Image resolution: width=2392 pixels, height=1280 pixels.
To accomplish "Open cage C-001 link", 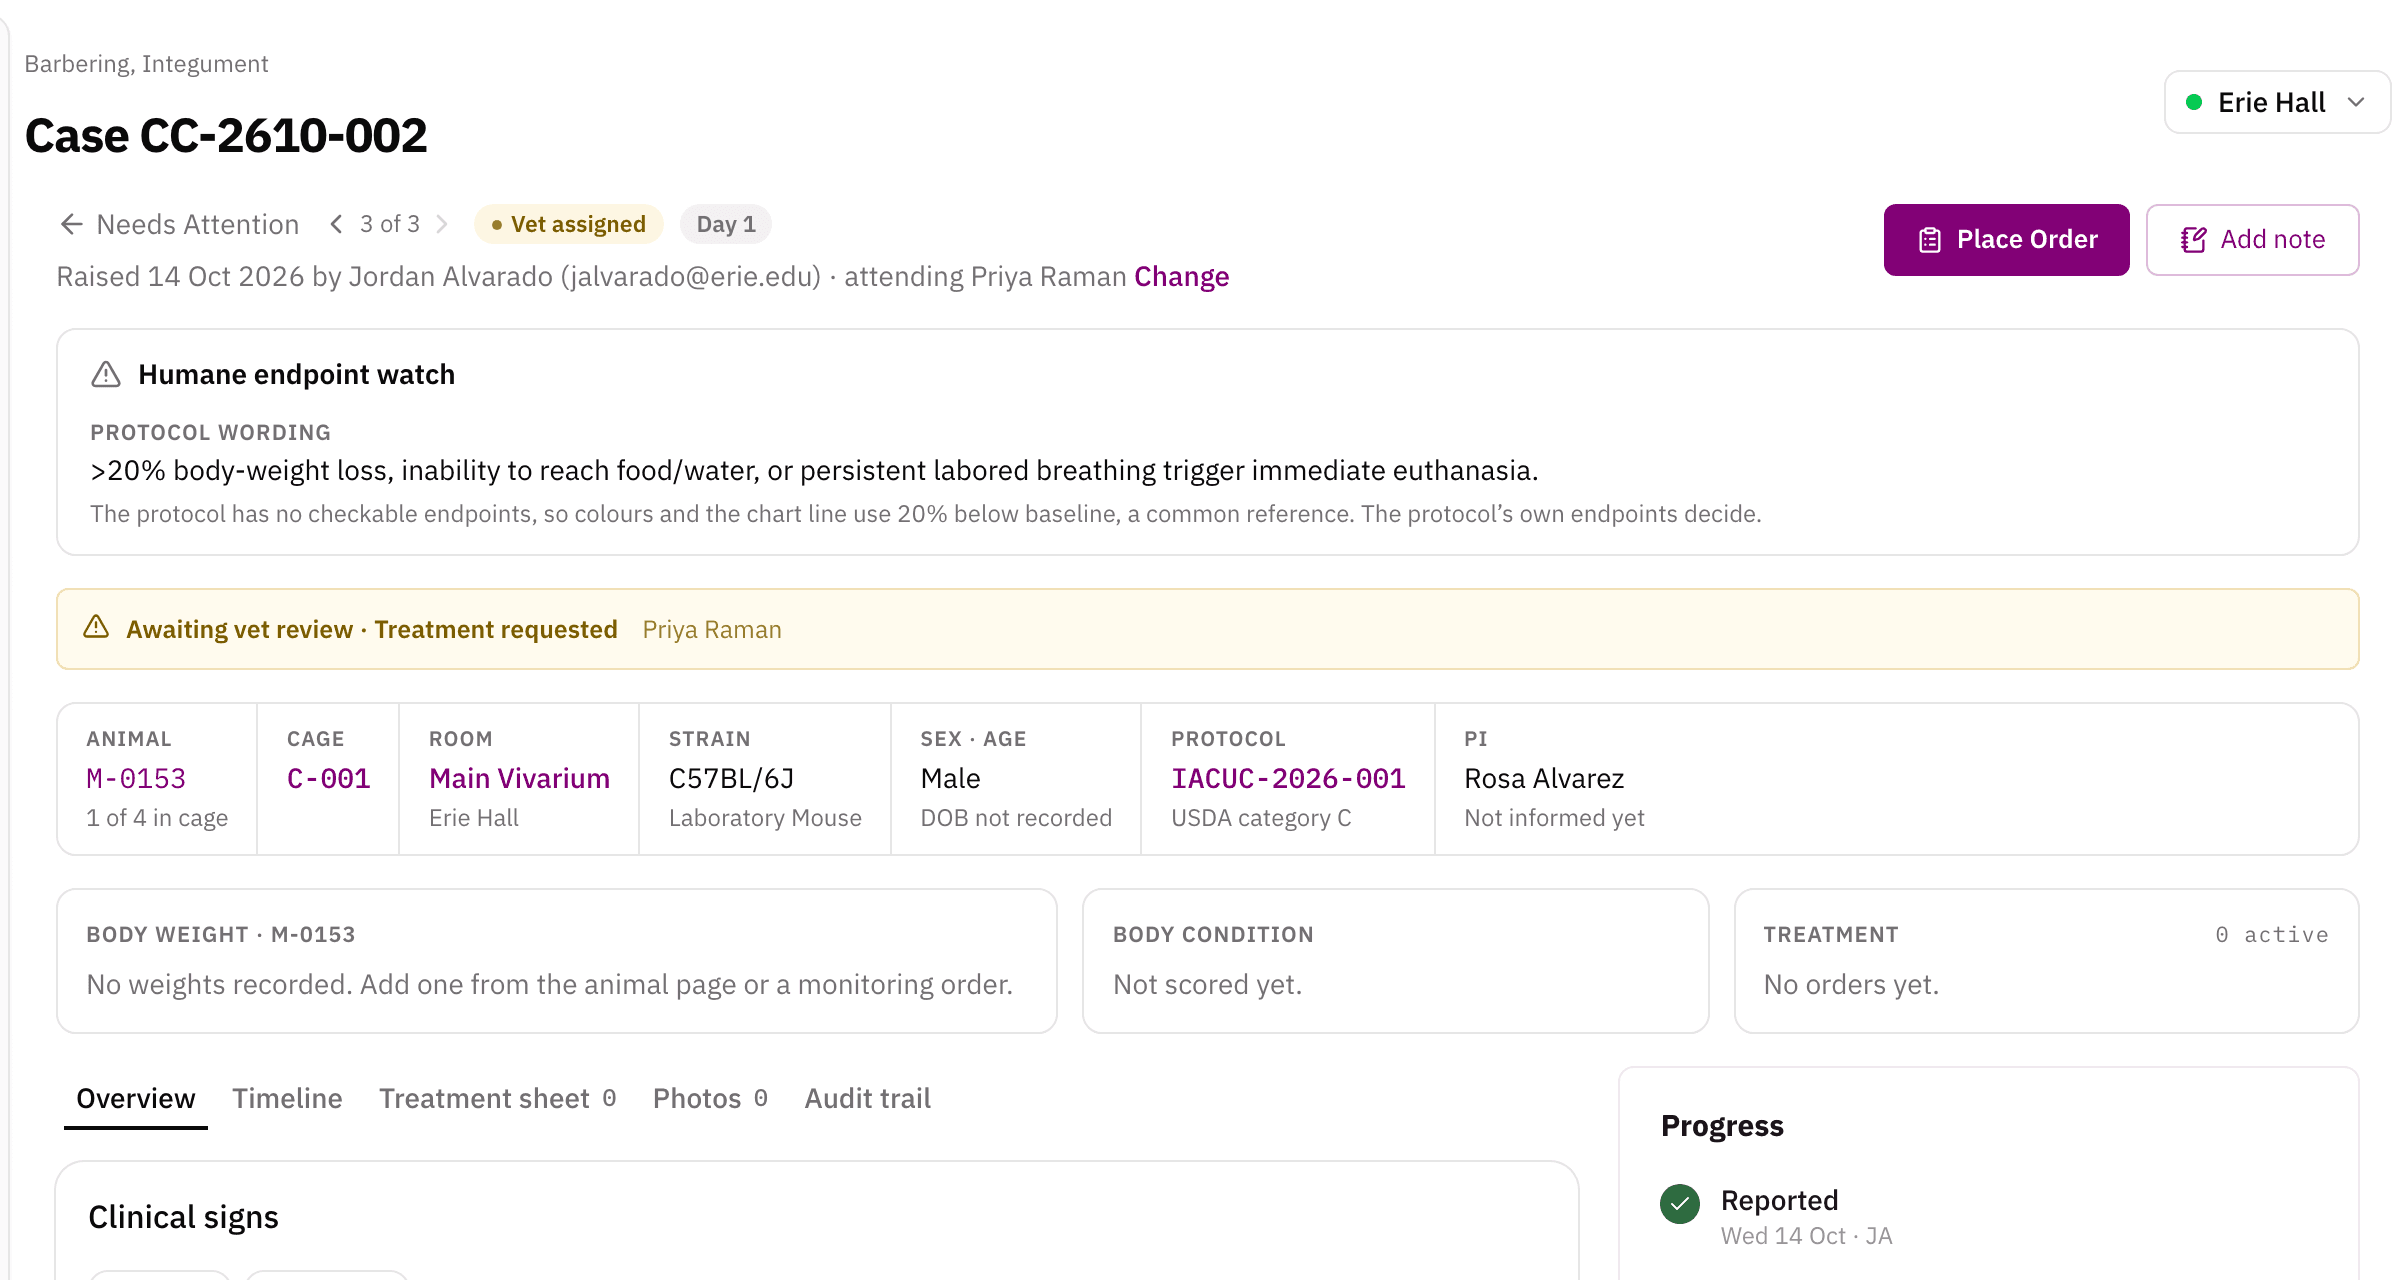I will [328, 778].
